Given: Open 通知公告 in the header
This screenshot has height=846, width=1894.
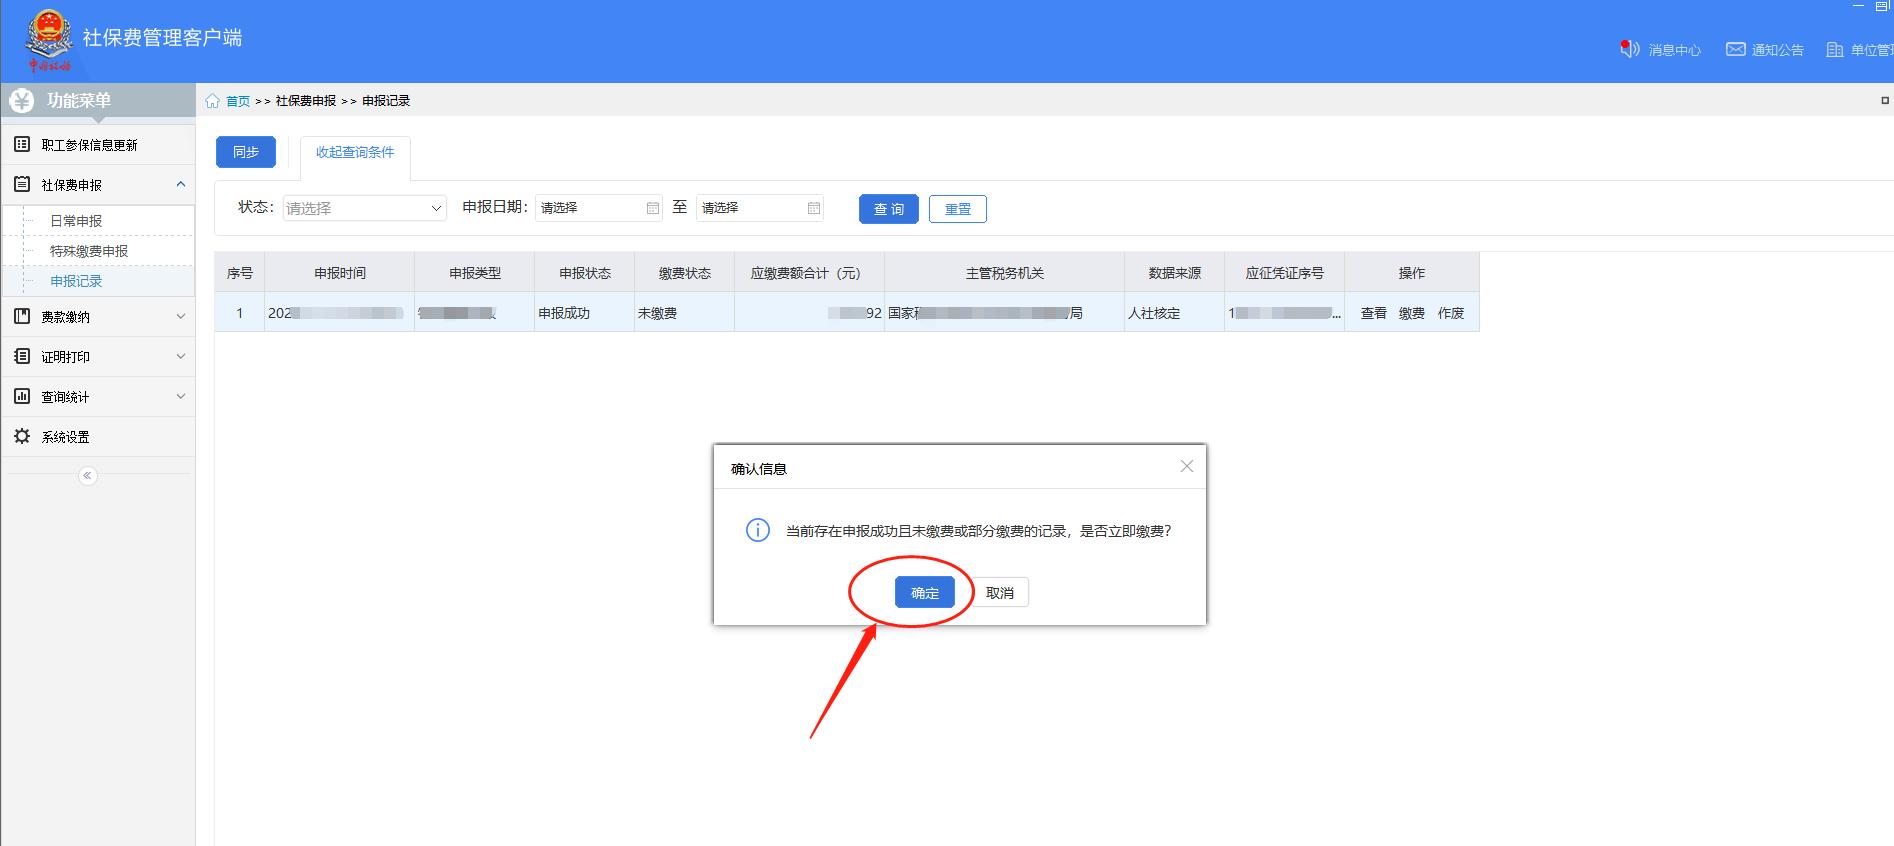Looking at the screenshot, I should 1778,50.
